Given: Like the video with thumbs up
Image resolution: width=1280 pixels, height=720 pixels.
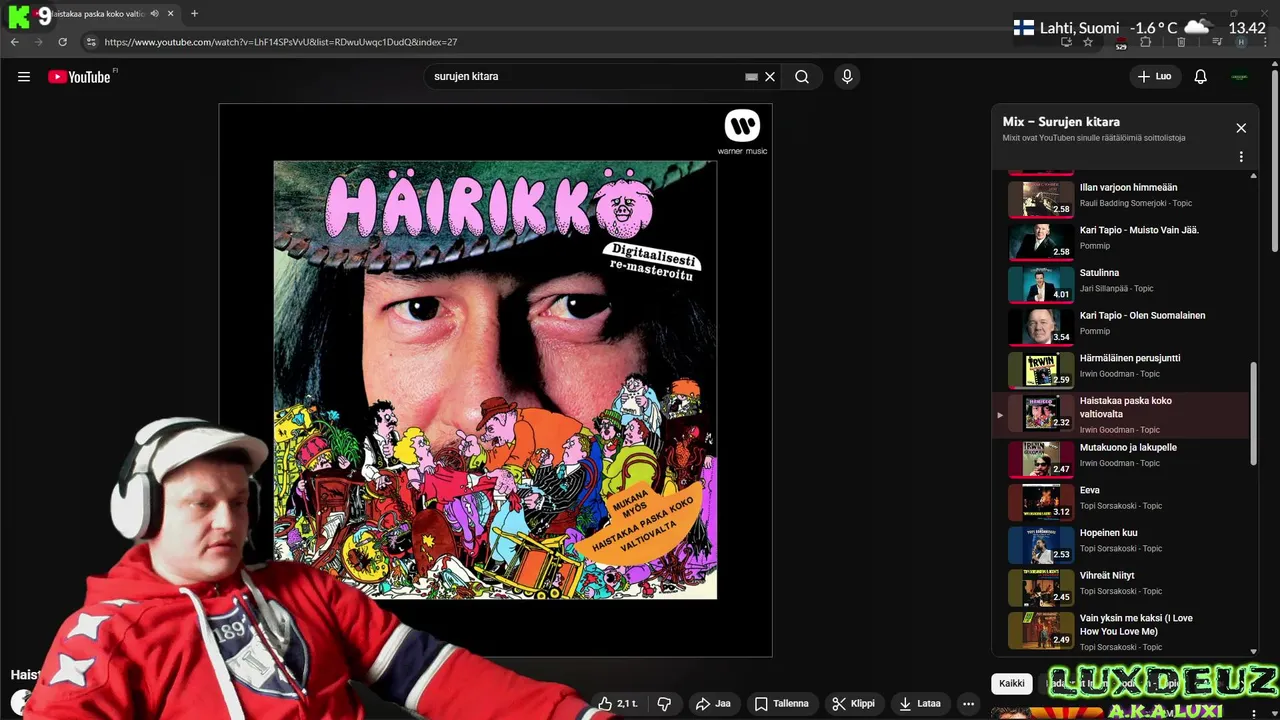Looking at the screenshot, I should coord(617,704).
